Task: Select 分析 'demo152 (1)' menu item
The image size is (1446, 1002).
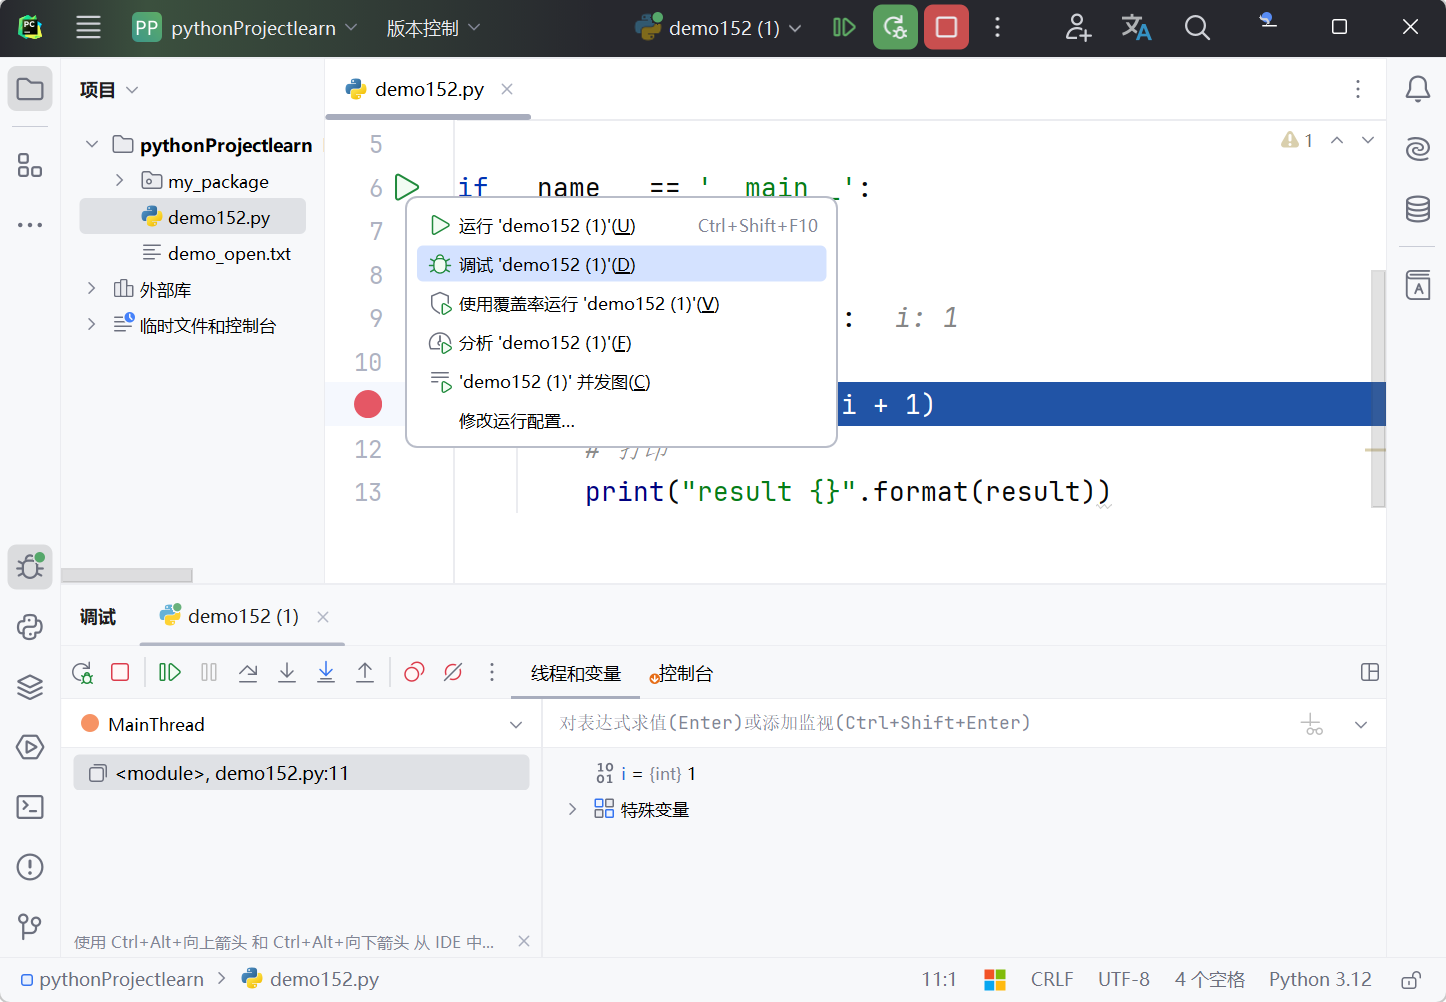Action: (621, 343)
